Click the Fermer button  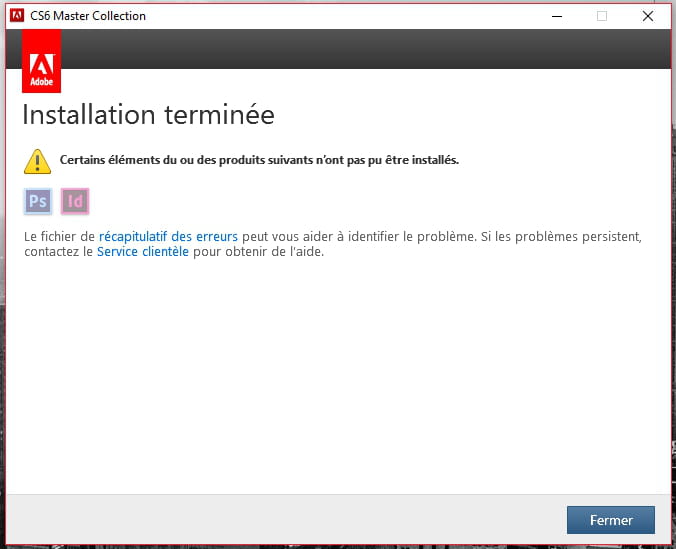coord(610,520)
